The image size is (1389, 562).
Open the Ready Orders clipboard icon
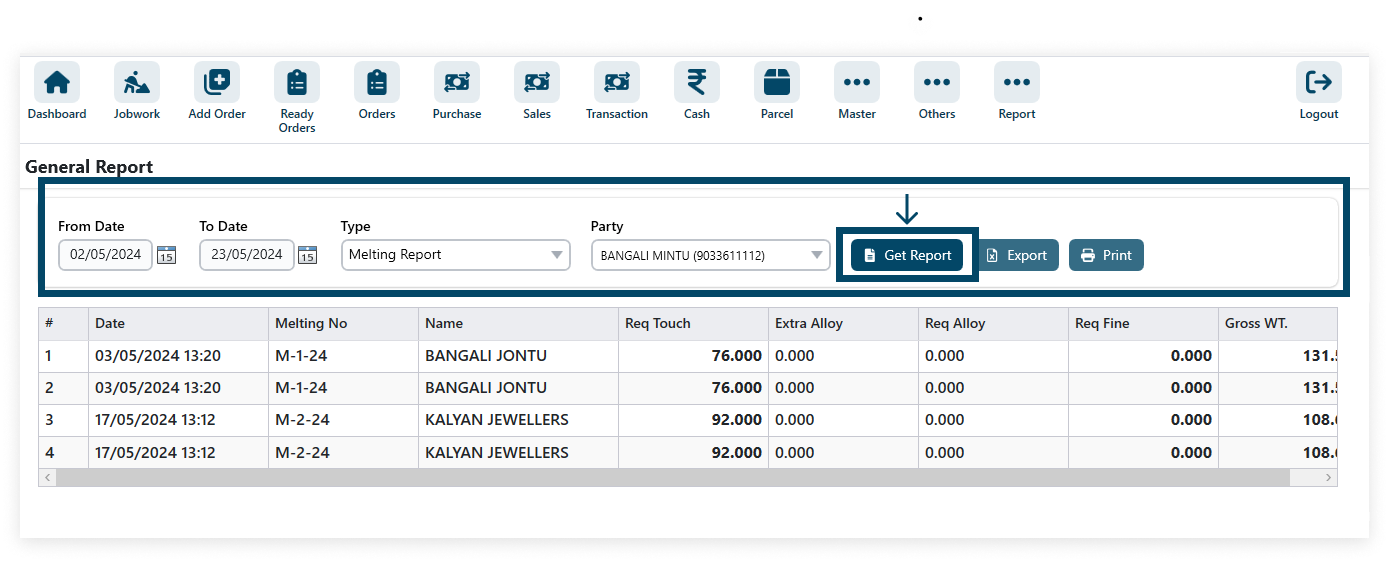[297, 82]
